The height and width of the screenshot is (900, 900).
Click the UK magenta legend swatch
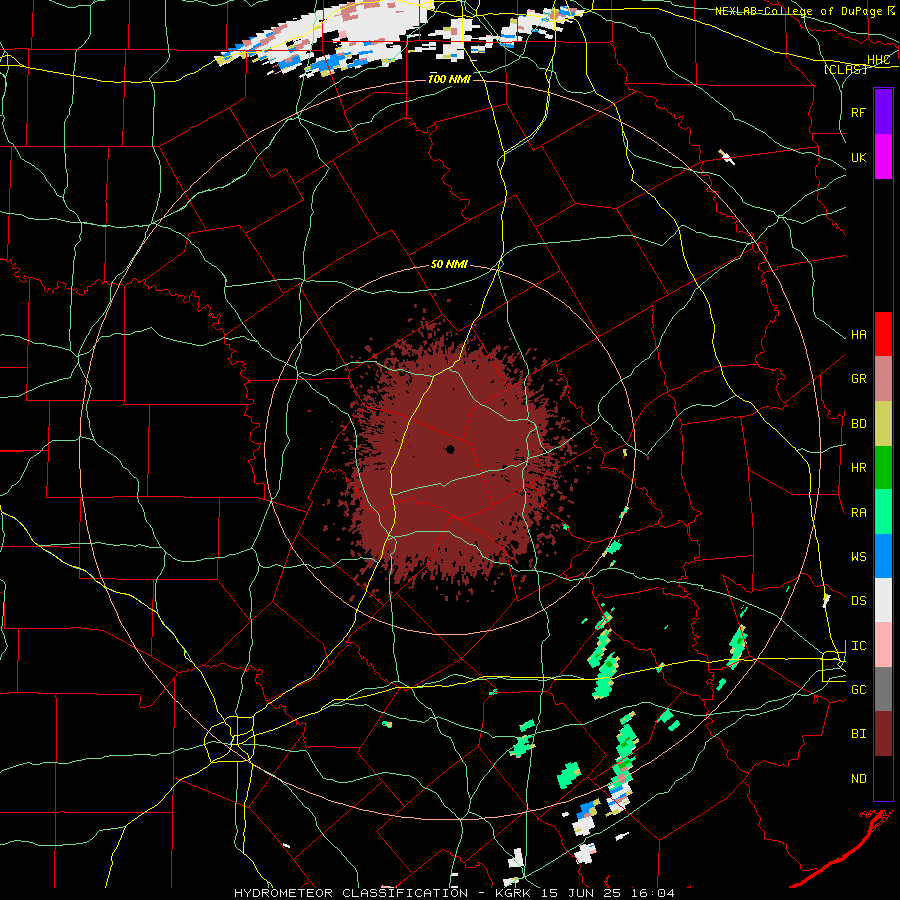tap(883, 157)
